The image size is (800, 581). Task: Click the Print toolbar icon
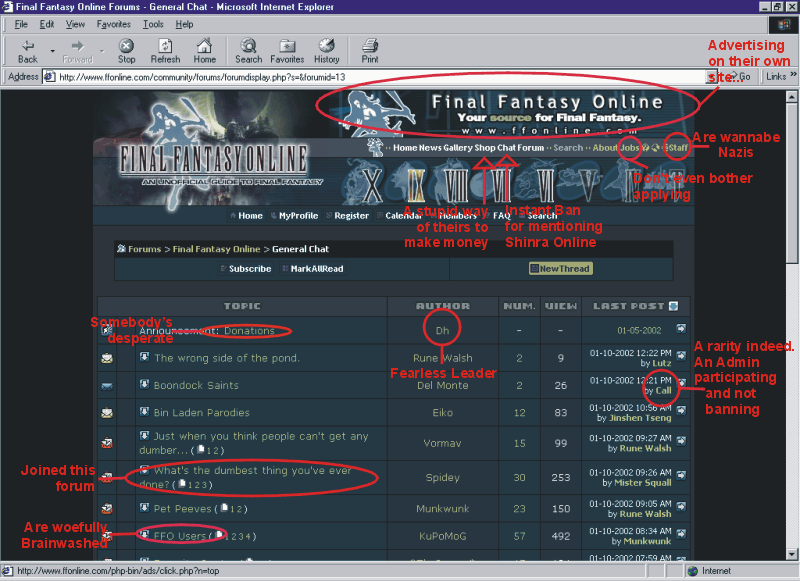[370, 51]
